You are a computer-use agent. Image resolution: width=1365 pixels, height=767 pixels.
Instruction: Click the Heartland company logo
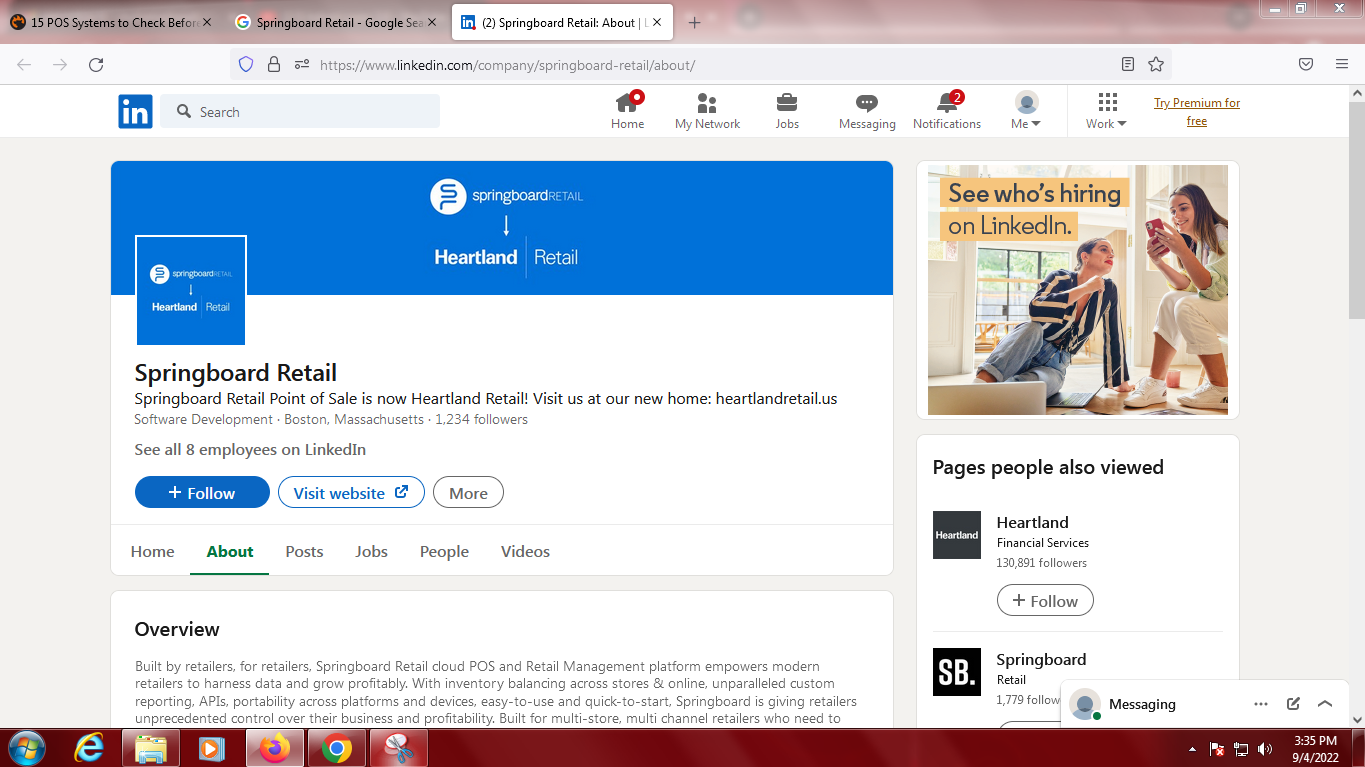point(957,535)
